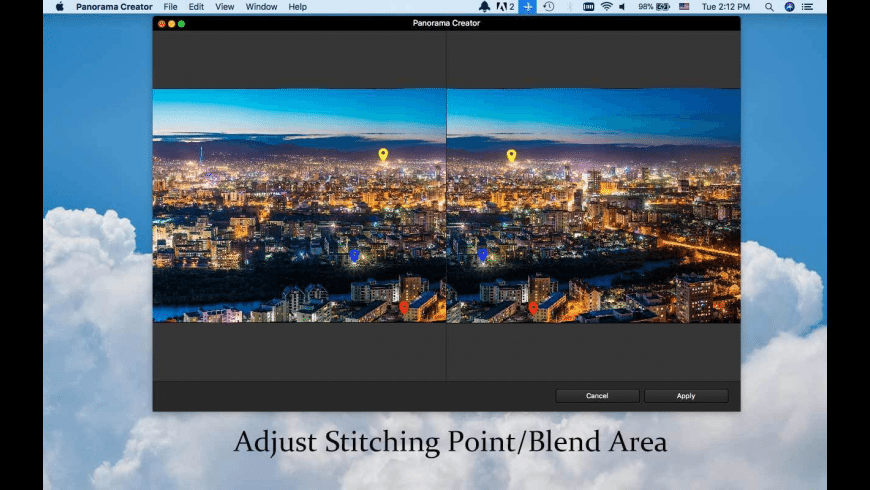Image resolution: width=870 pixels, height=490 pixels.
Task: Open the US flag input source menu
Action: point(684,7)
